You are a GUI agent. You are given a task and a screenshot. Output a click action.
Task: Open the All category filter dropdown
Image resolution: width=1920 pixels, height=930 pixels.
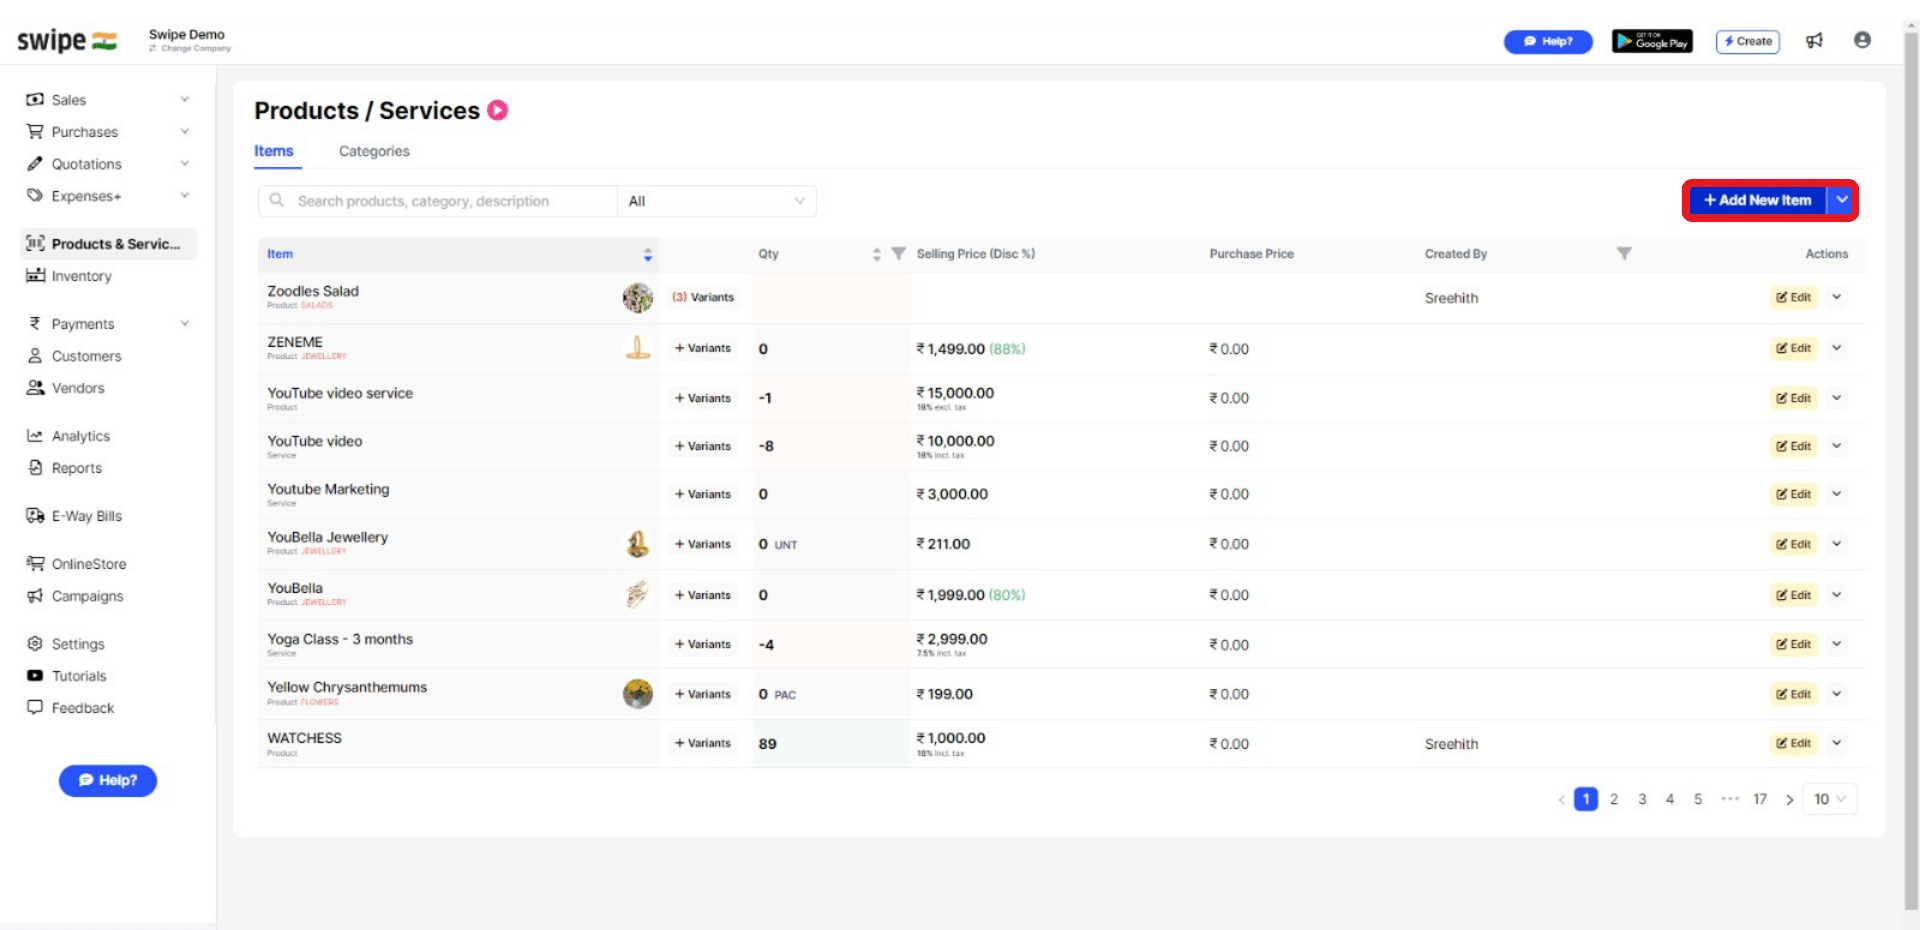click(716, 201)
